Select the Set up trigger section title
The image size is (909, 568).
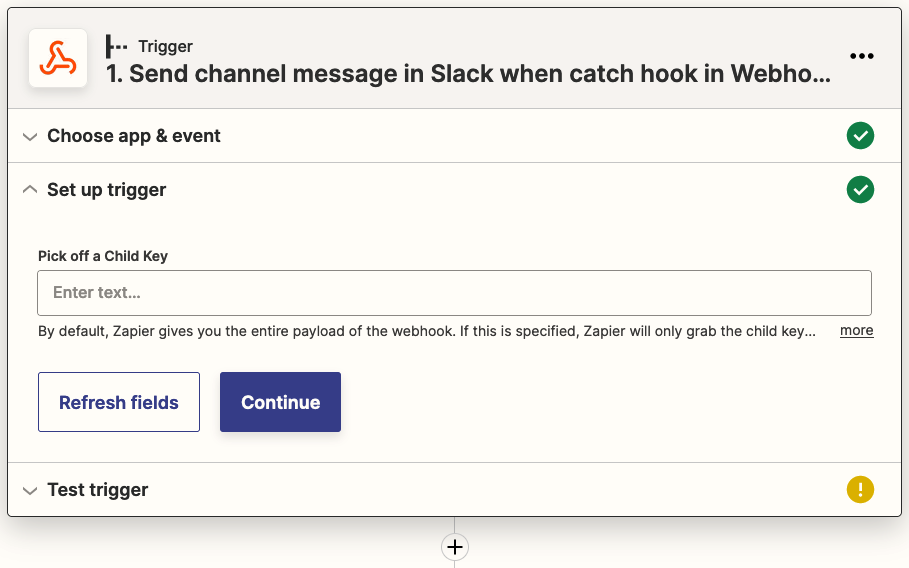tap(107, 190)
